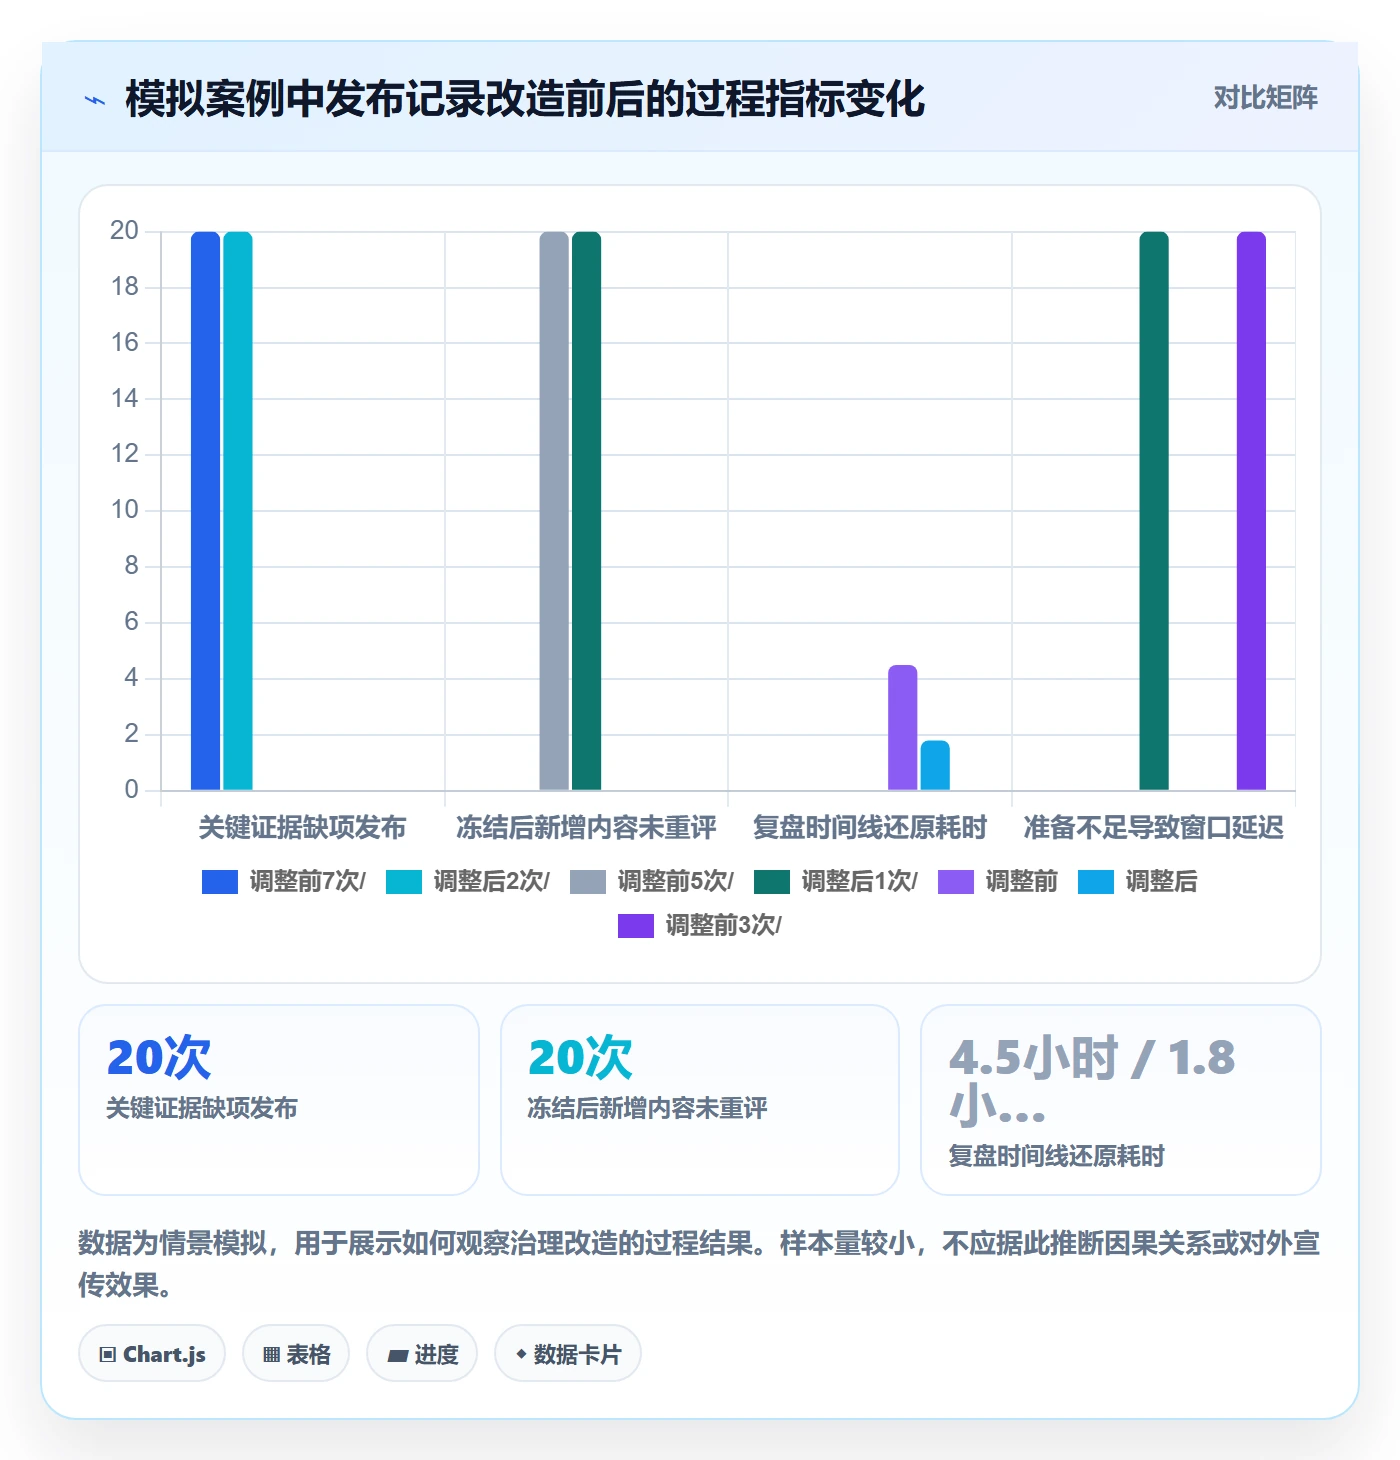The width and height of the screenshot is (1400, 1460).
Task: Select the Chart.js tag
Action: point(152,1354)
